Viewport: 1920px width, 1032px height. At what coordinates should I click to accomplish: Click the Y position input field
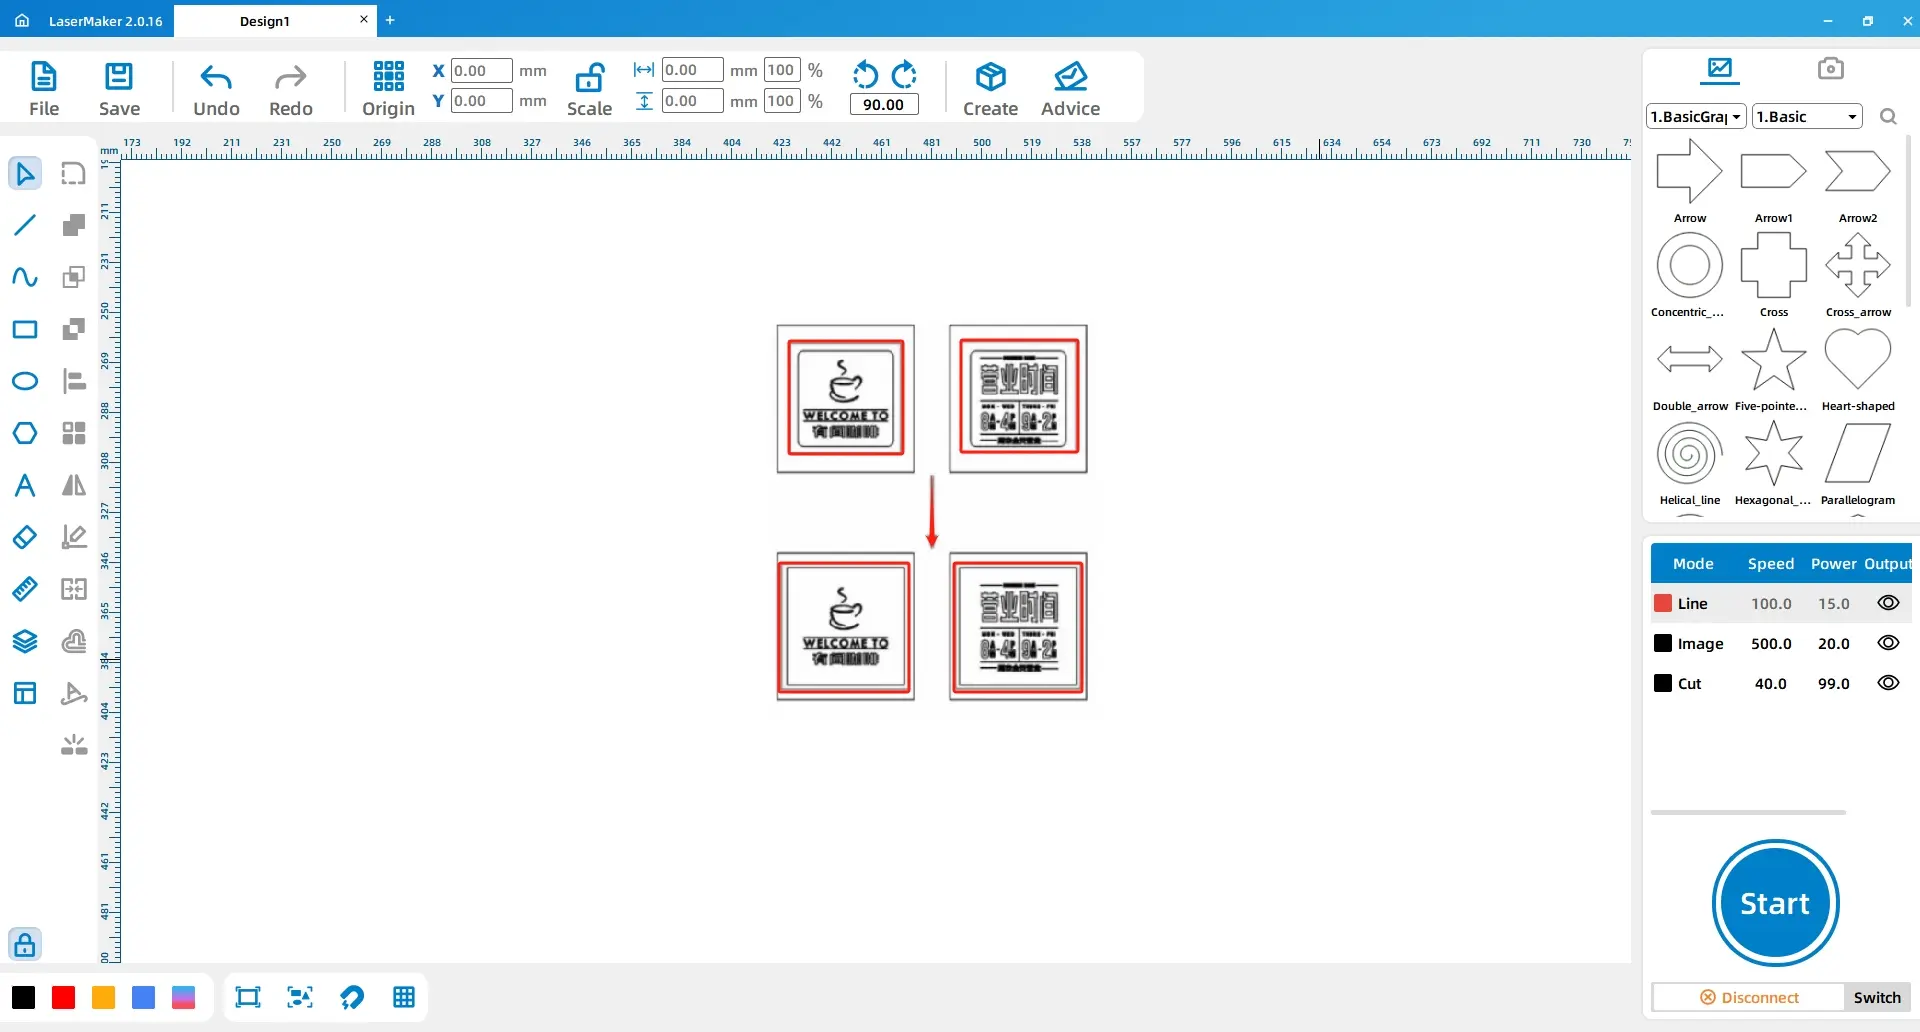click(481, 100)
